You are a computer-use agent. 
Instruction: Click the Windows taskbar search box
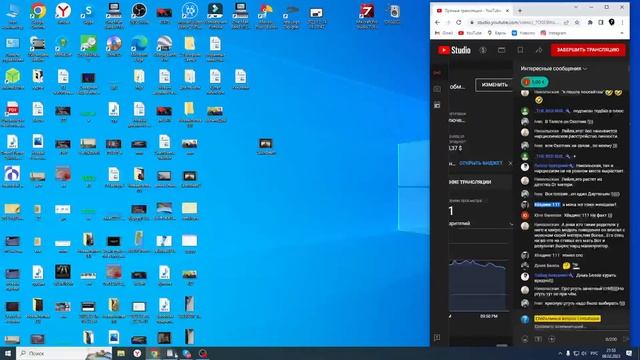click(x=64, y=353)
